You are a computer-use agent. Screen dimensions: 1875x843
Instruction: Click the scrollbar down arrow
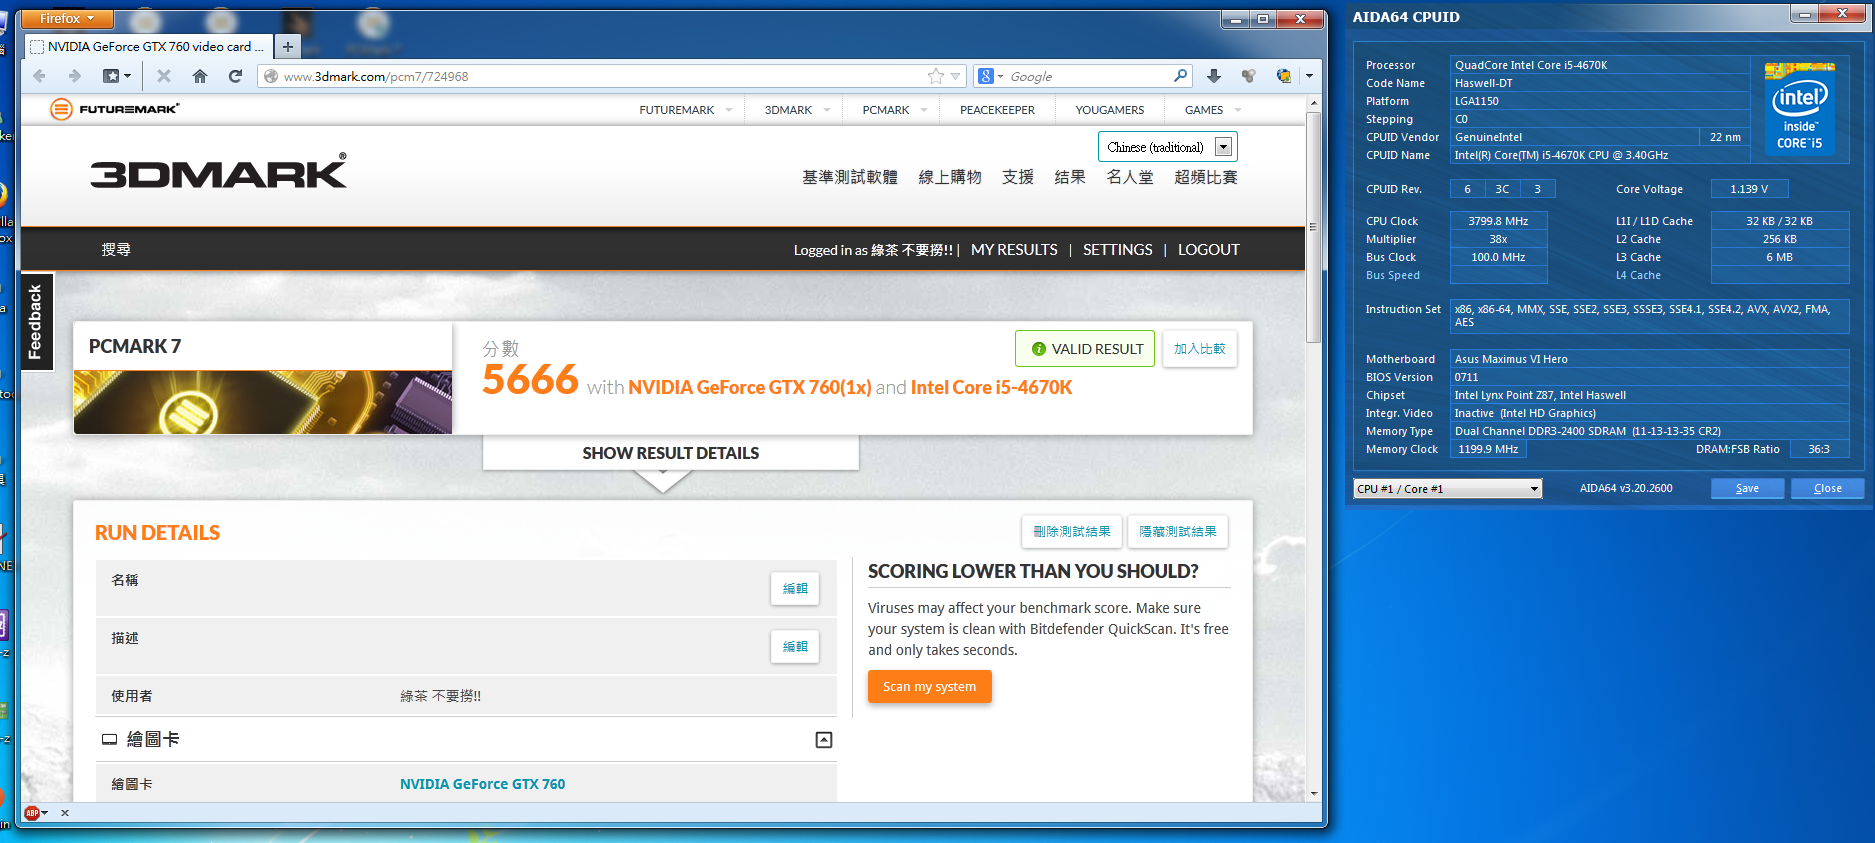(1314, 794)
